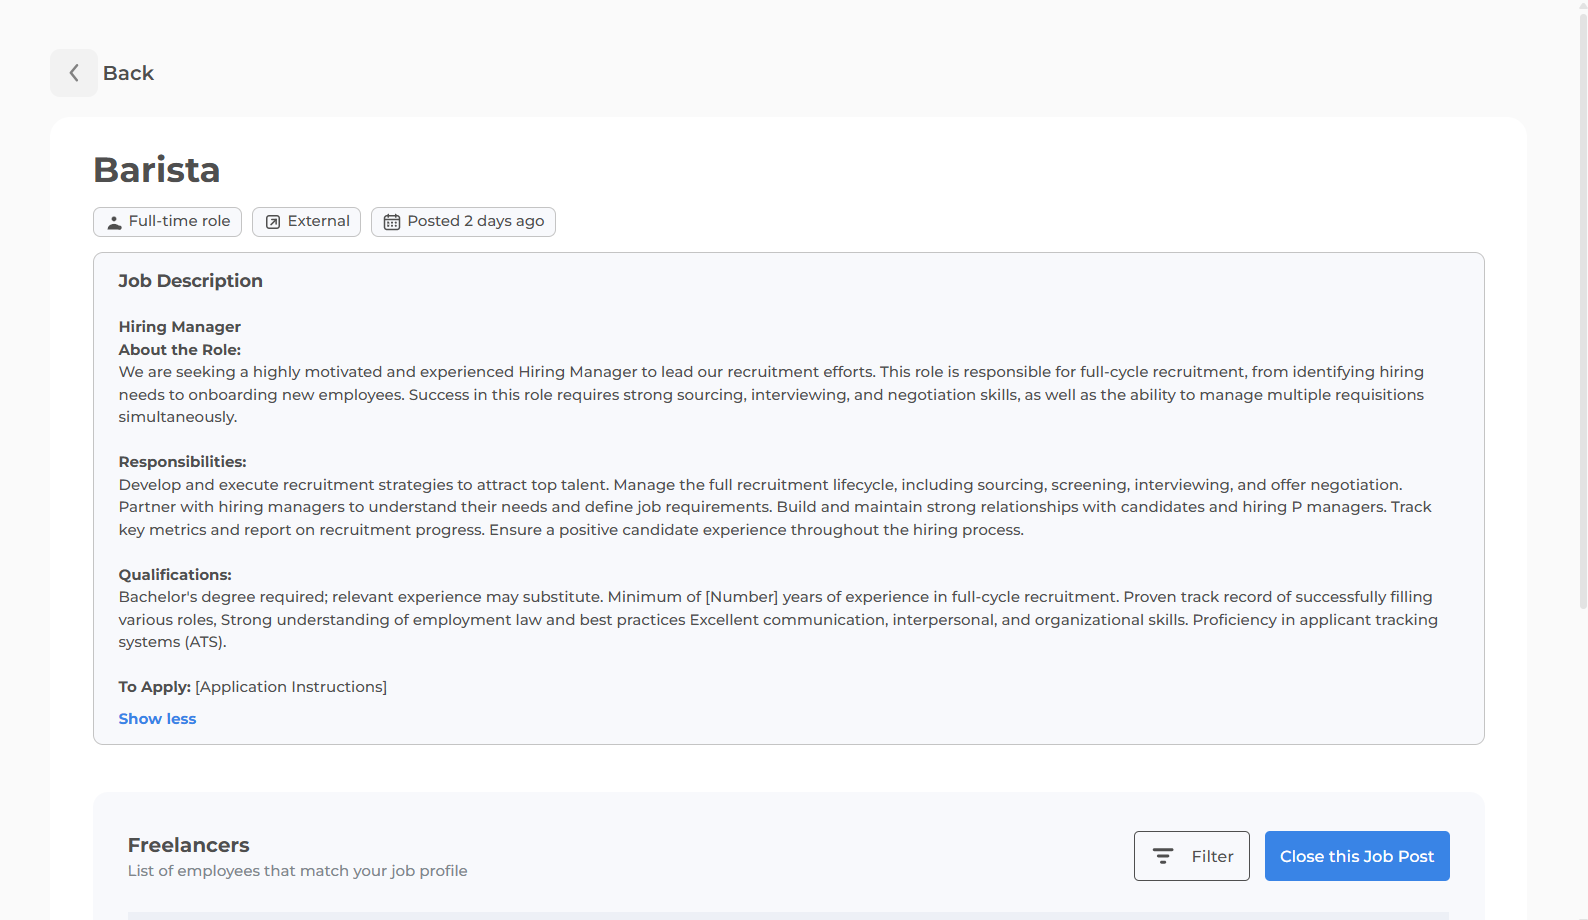Viewport: 1588px width, 920px height.
Task: Click the calendar icon beside Posted date
Action: pos(392,222)
